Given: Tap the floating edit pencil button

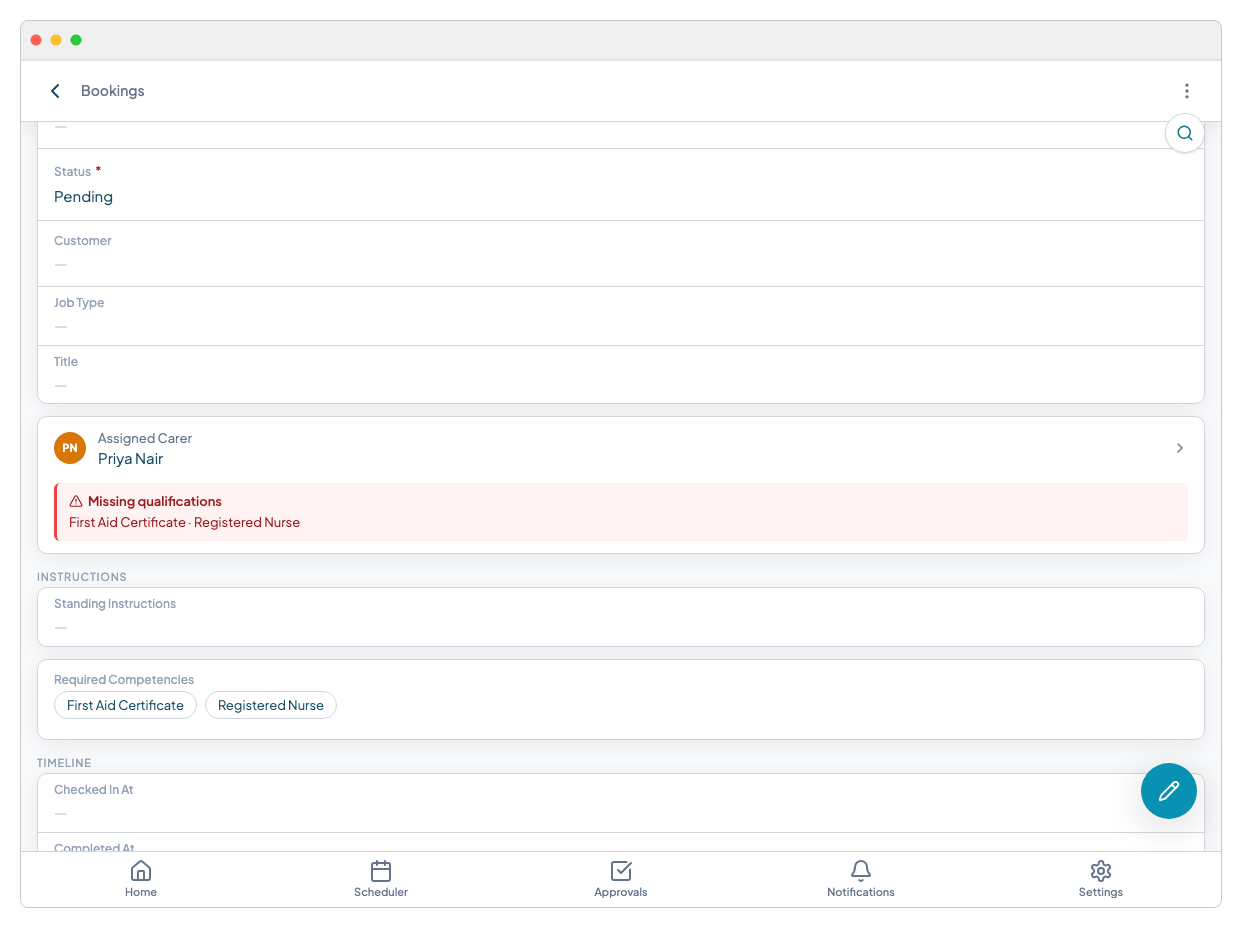Looking at the screenshot, I should coord(1168,791).
